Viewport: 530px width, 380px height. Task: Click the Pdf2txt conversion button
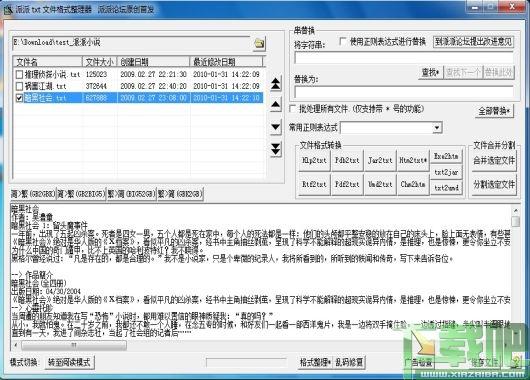coord(347,185)
